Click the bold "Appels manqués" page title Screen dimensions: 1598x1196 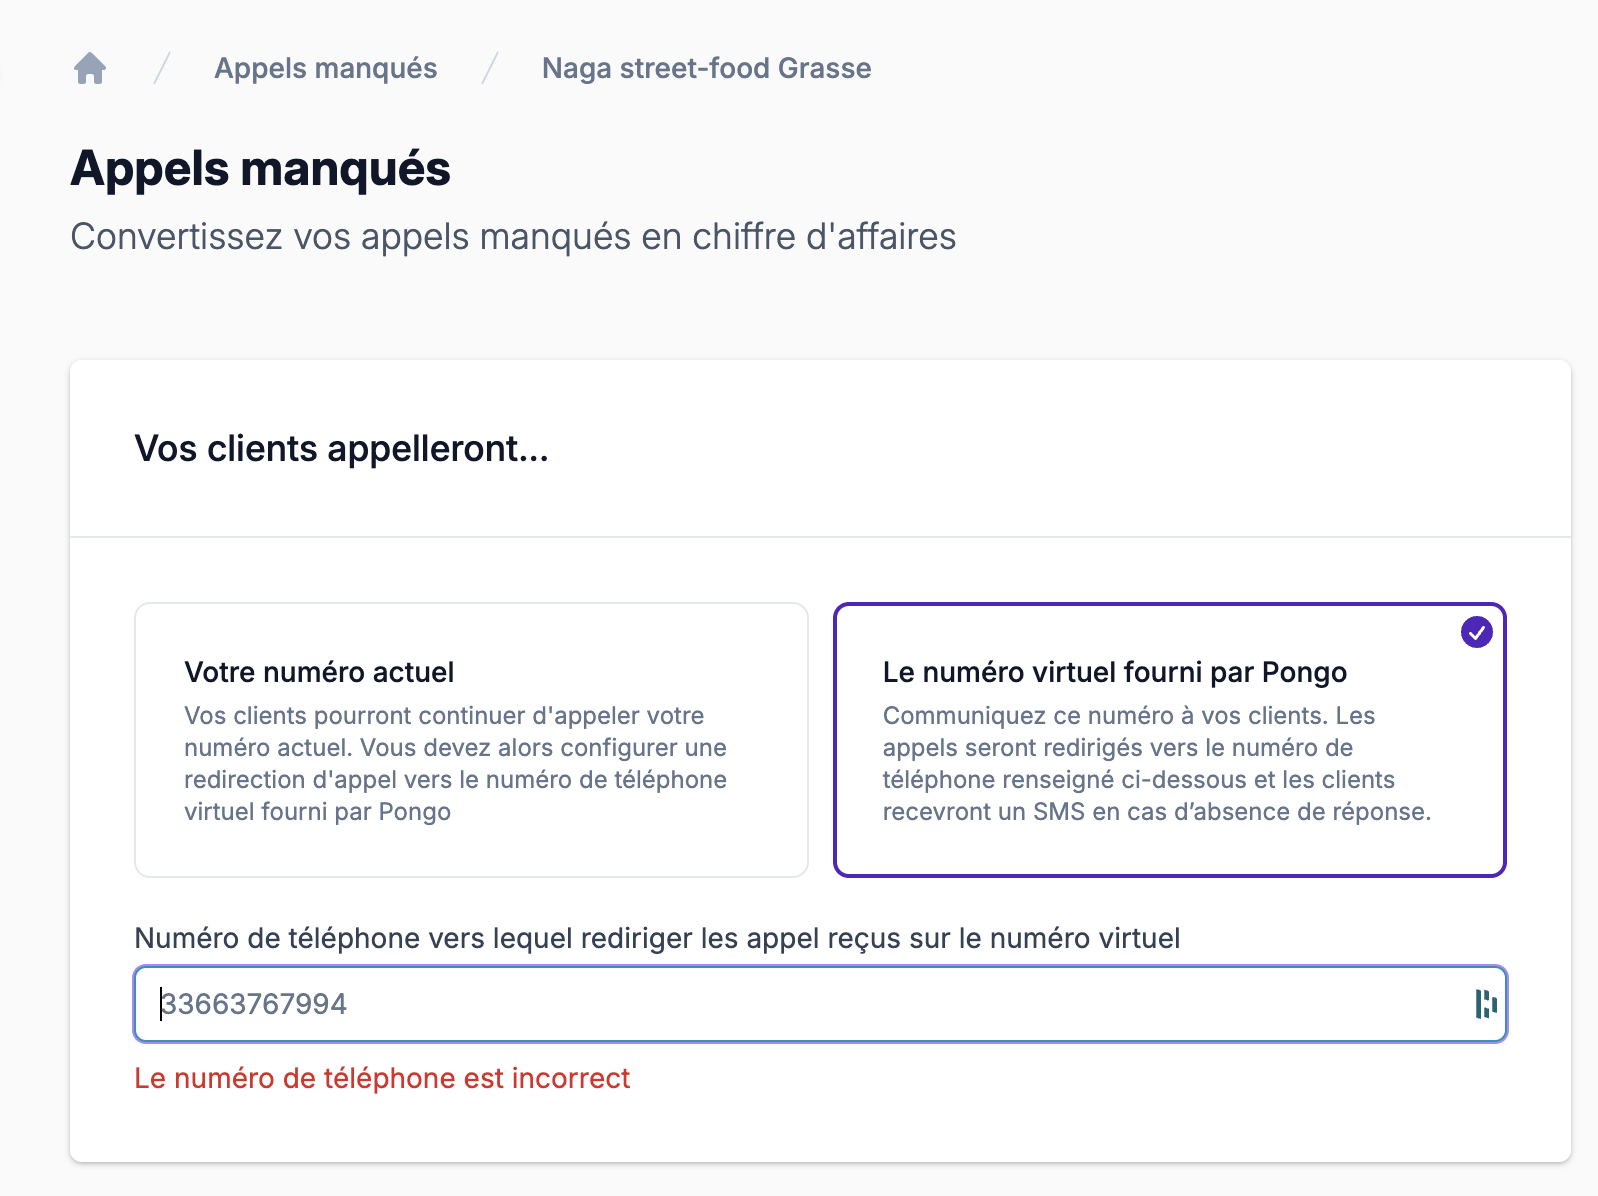point(260,168)
